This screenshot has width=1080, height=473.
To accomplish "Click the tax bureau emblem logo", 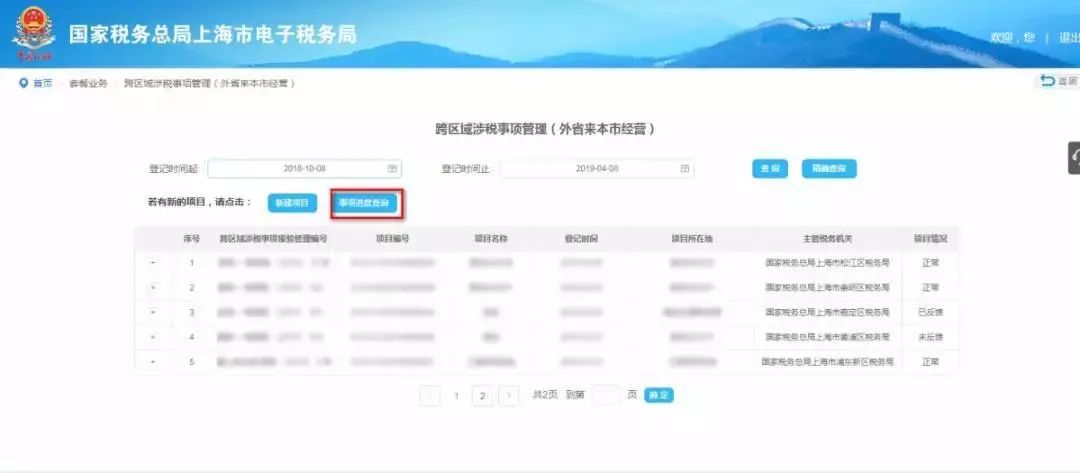I will tap(33, 33).
